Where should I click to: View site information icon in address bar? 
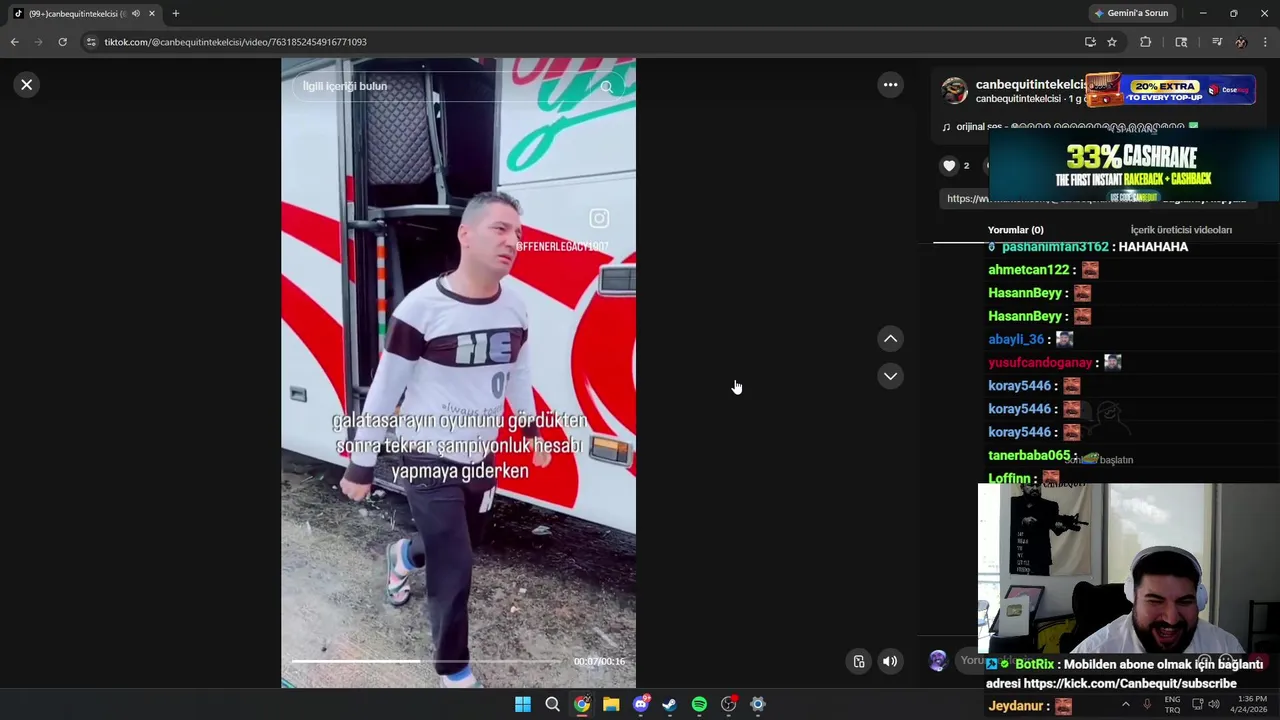tap(91, 42)
